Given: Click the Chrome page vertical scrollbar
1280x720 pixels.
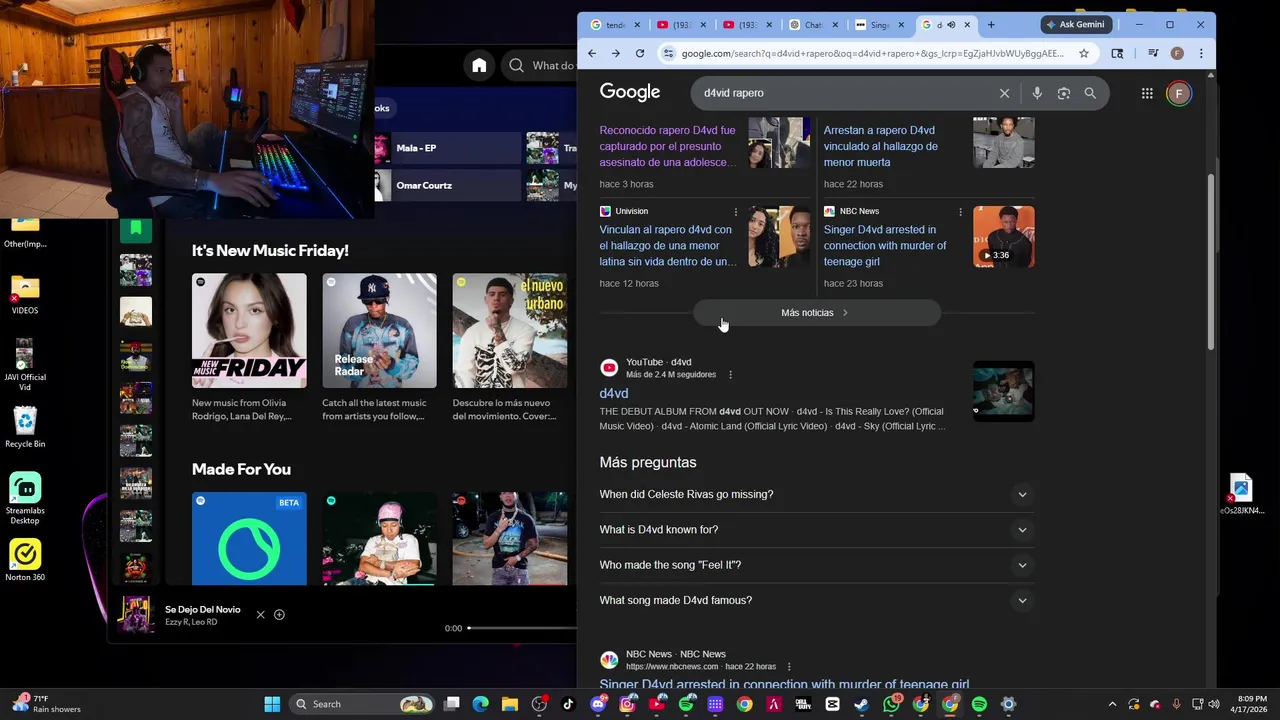Looking at the screenshot, I should (x=1211, y=260).
